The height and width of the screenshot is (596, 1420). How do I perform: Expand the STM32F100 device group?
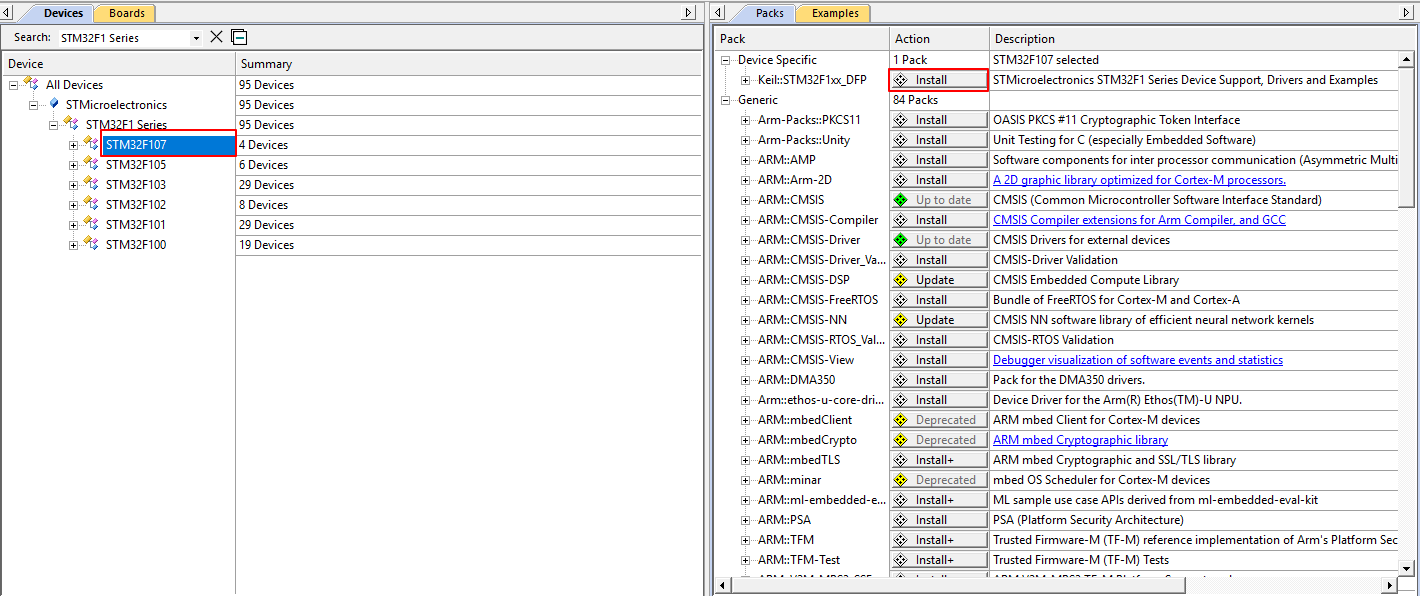73,245
